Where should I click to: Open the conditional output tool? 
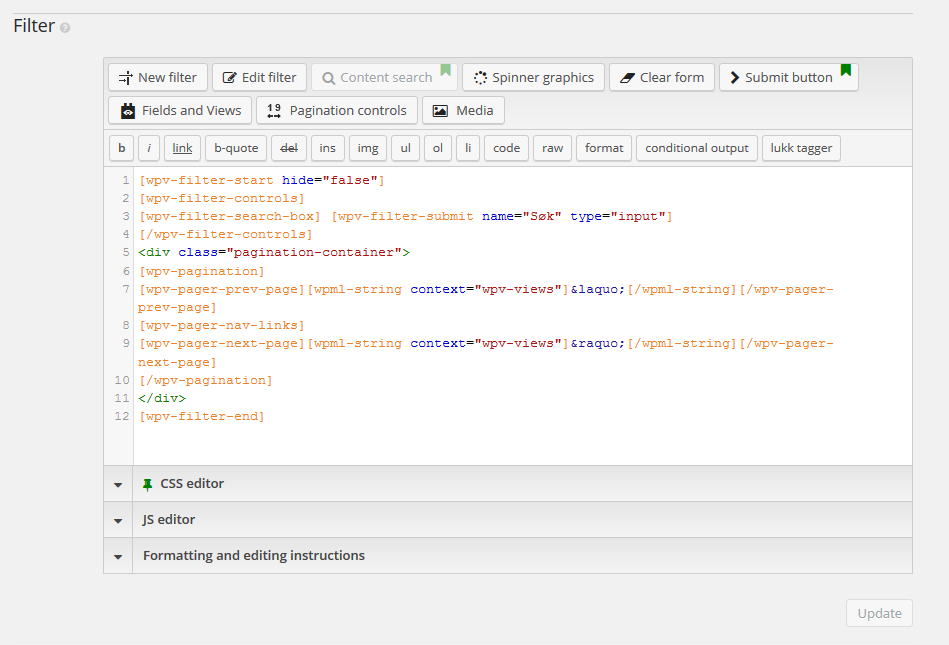(x=696, y=147)
